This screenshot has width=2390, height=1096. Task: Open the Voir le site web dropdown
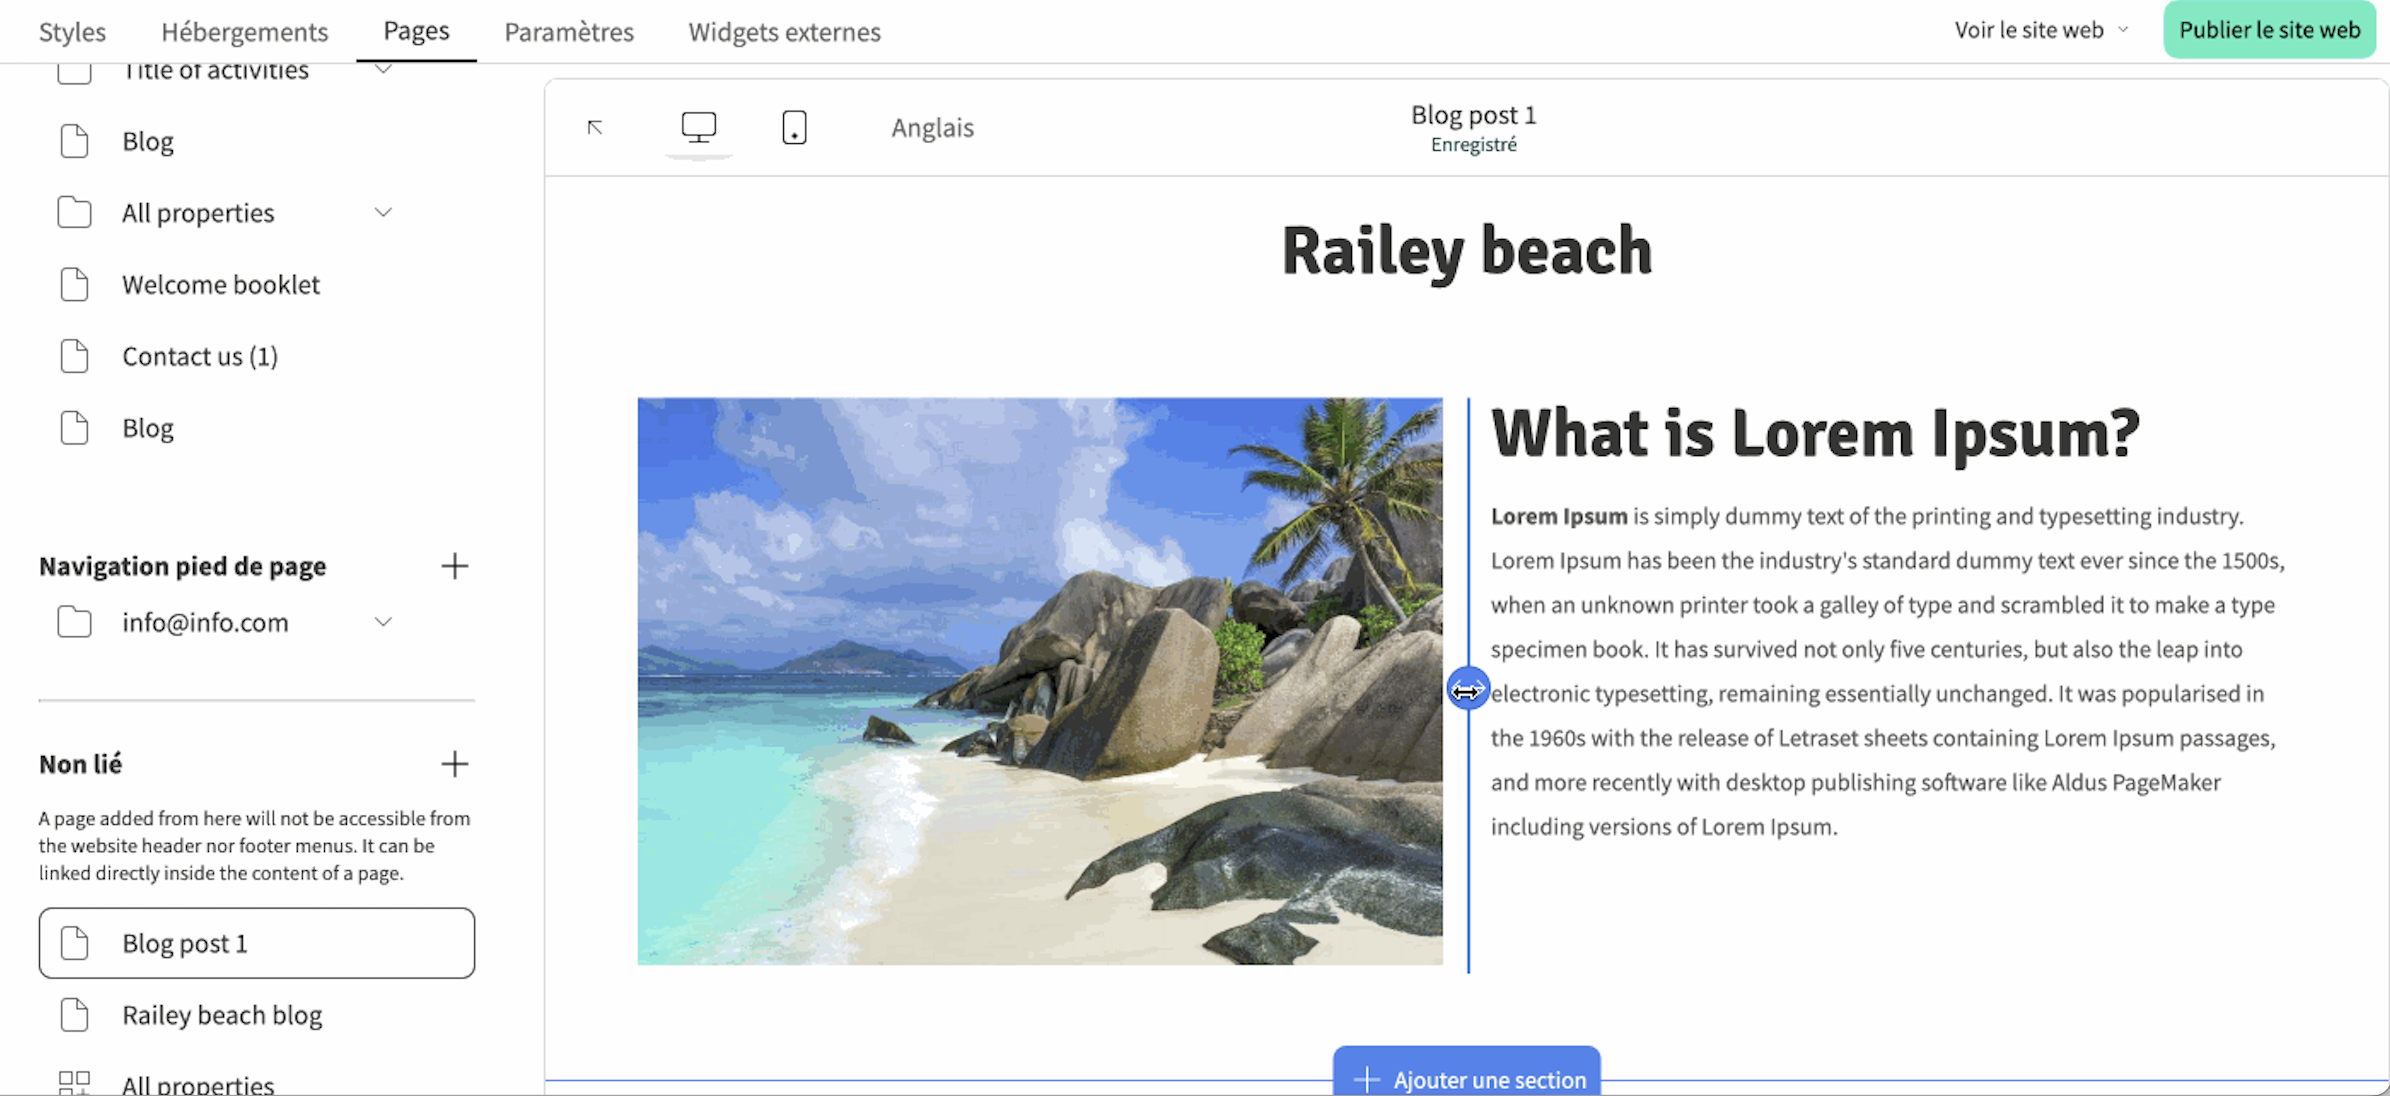pyautogui.click(x=2041, y=30)
